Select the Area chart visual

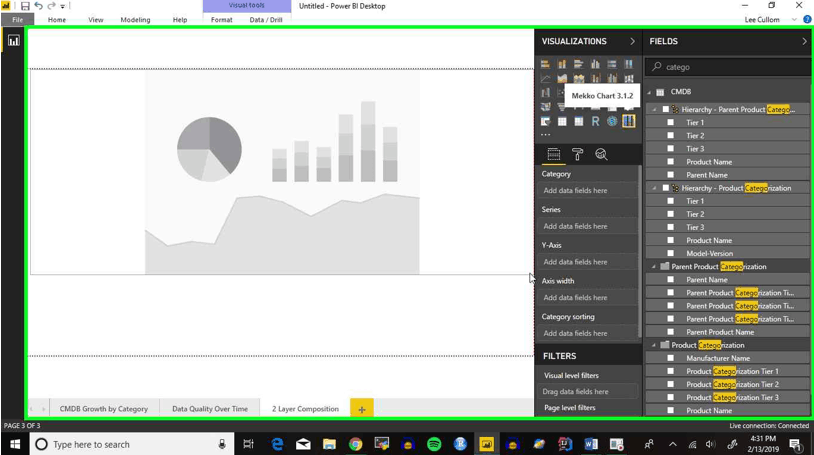pyautogui.click(x=562, y=78)
